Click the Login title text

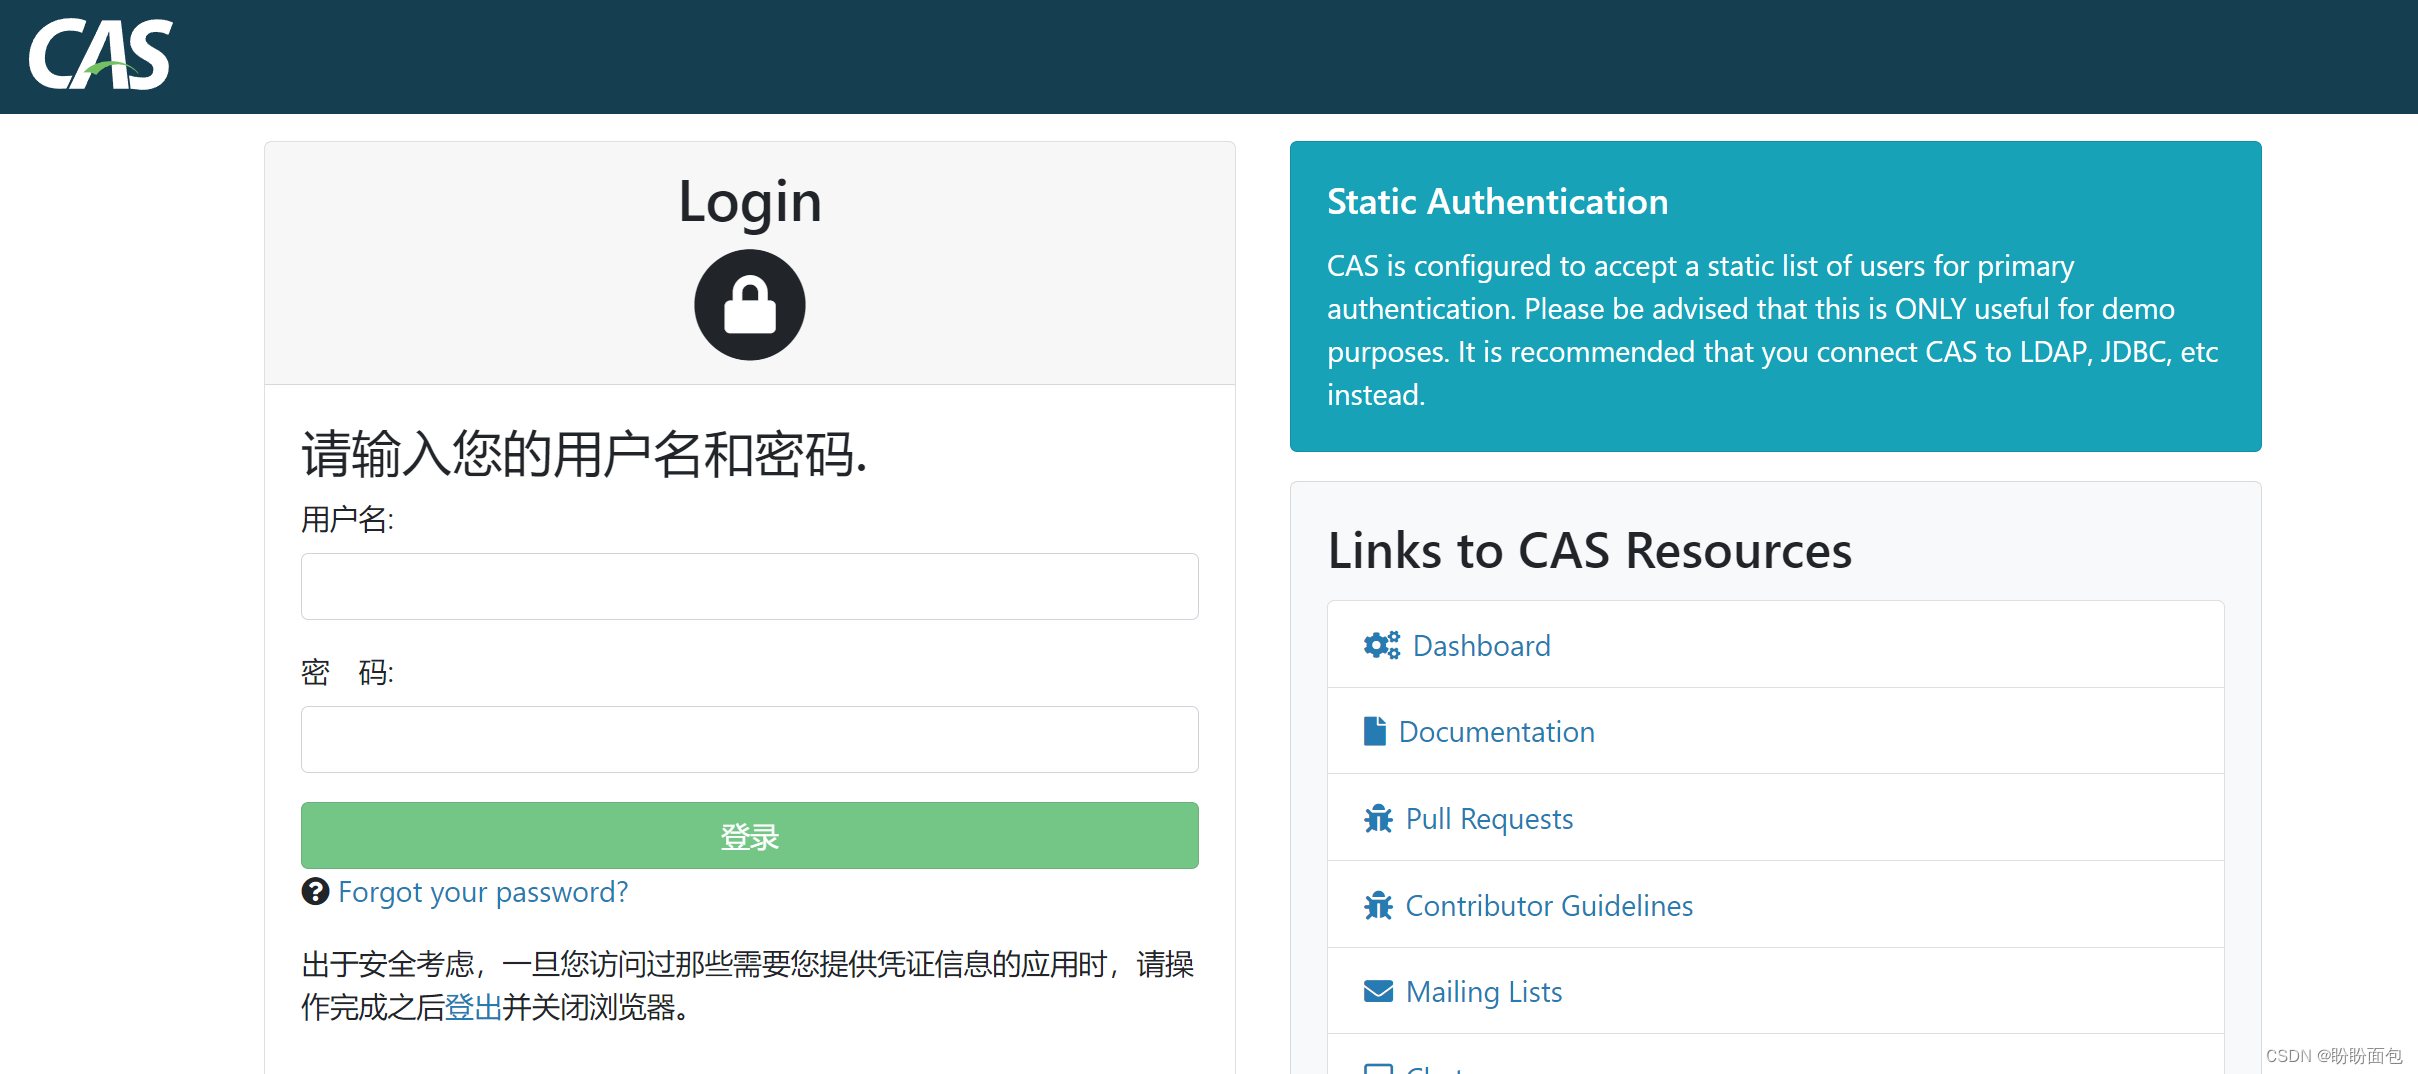(750, 203)
